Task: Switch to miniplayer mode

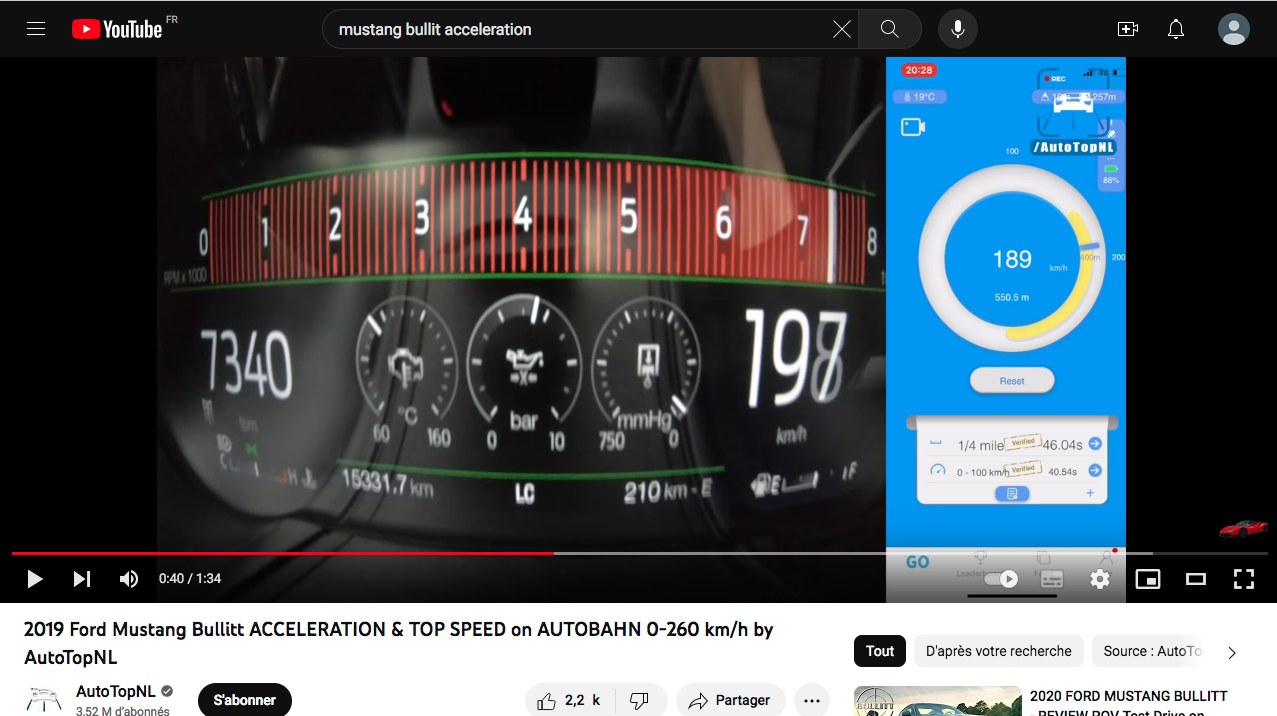Action: [1148, 579]
